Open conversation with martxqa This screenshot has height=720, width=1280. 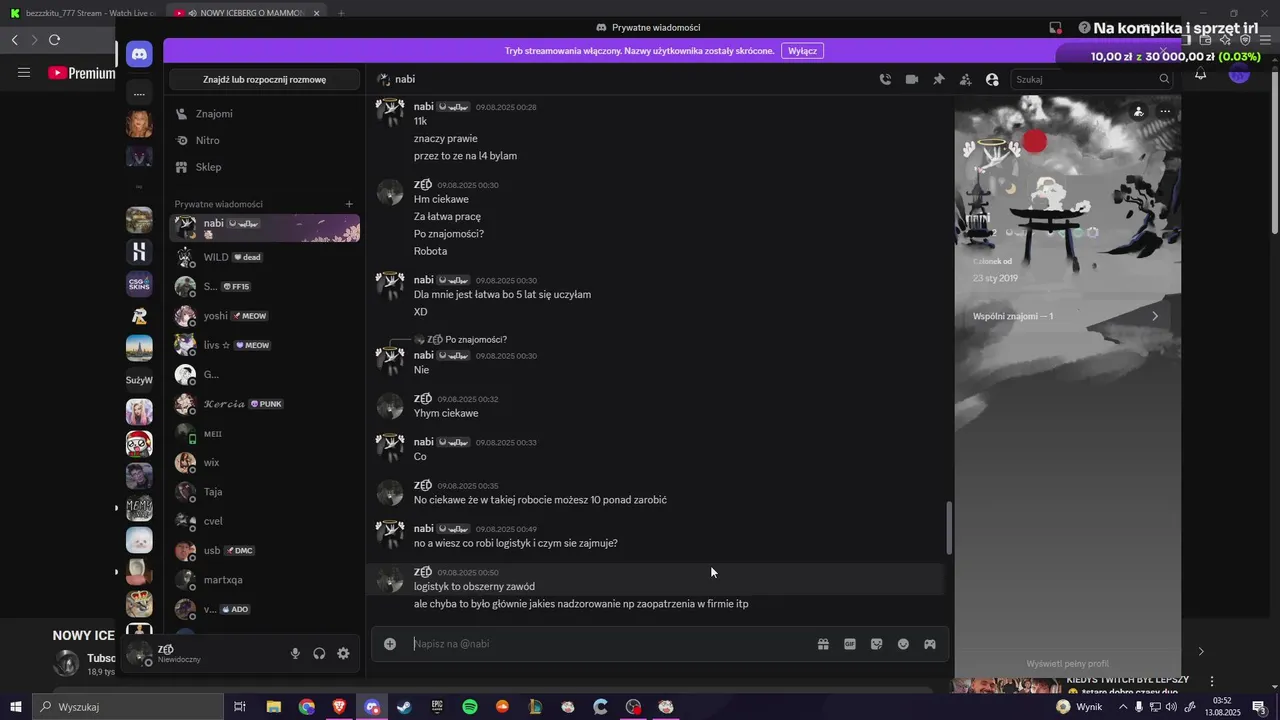[265, 580]
